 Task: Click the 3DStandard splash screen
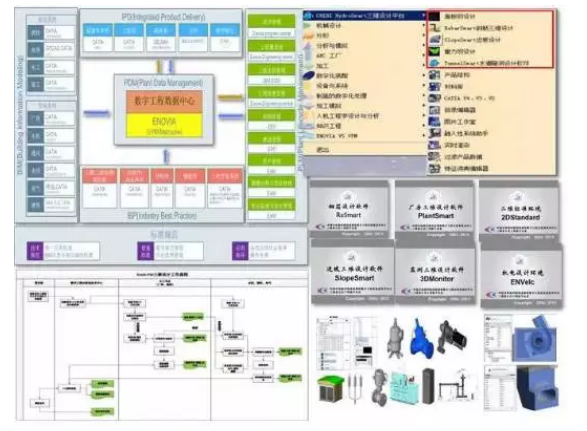click(x=520, y=210)
